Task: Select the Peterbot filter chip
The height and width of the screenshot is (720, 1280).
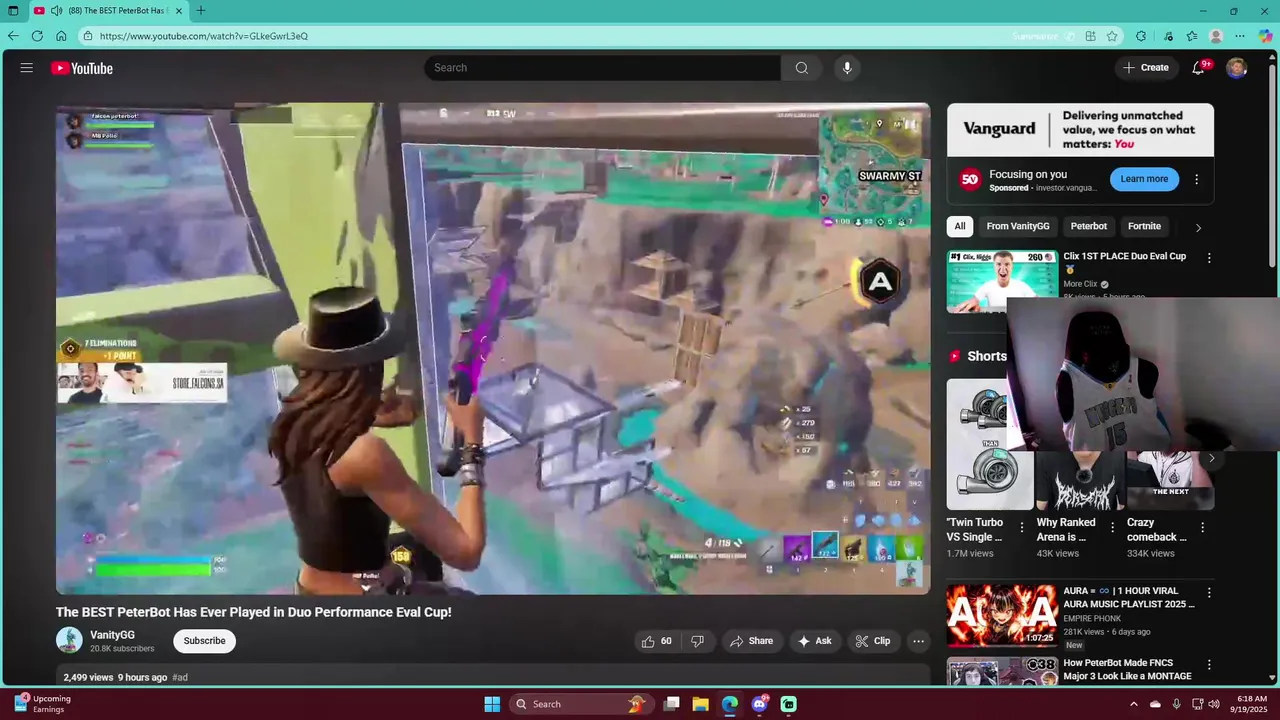Action: pyautogui.click(x=1089, y=226)
